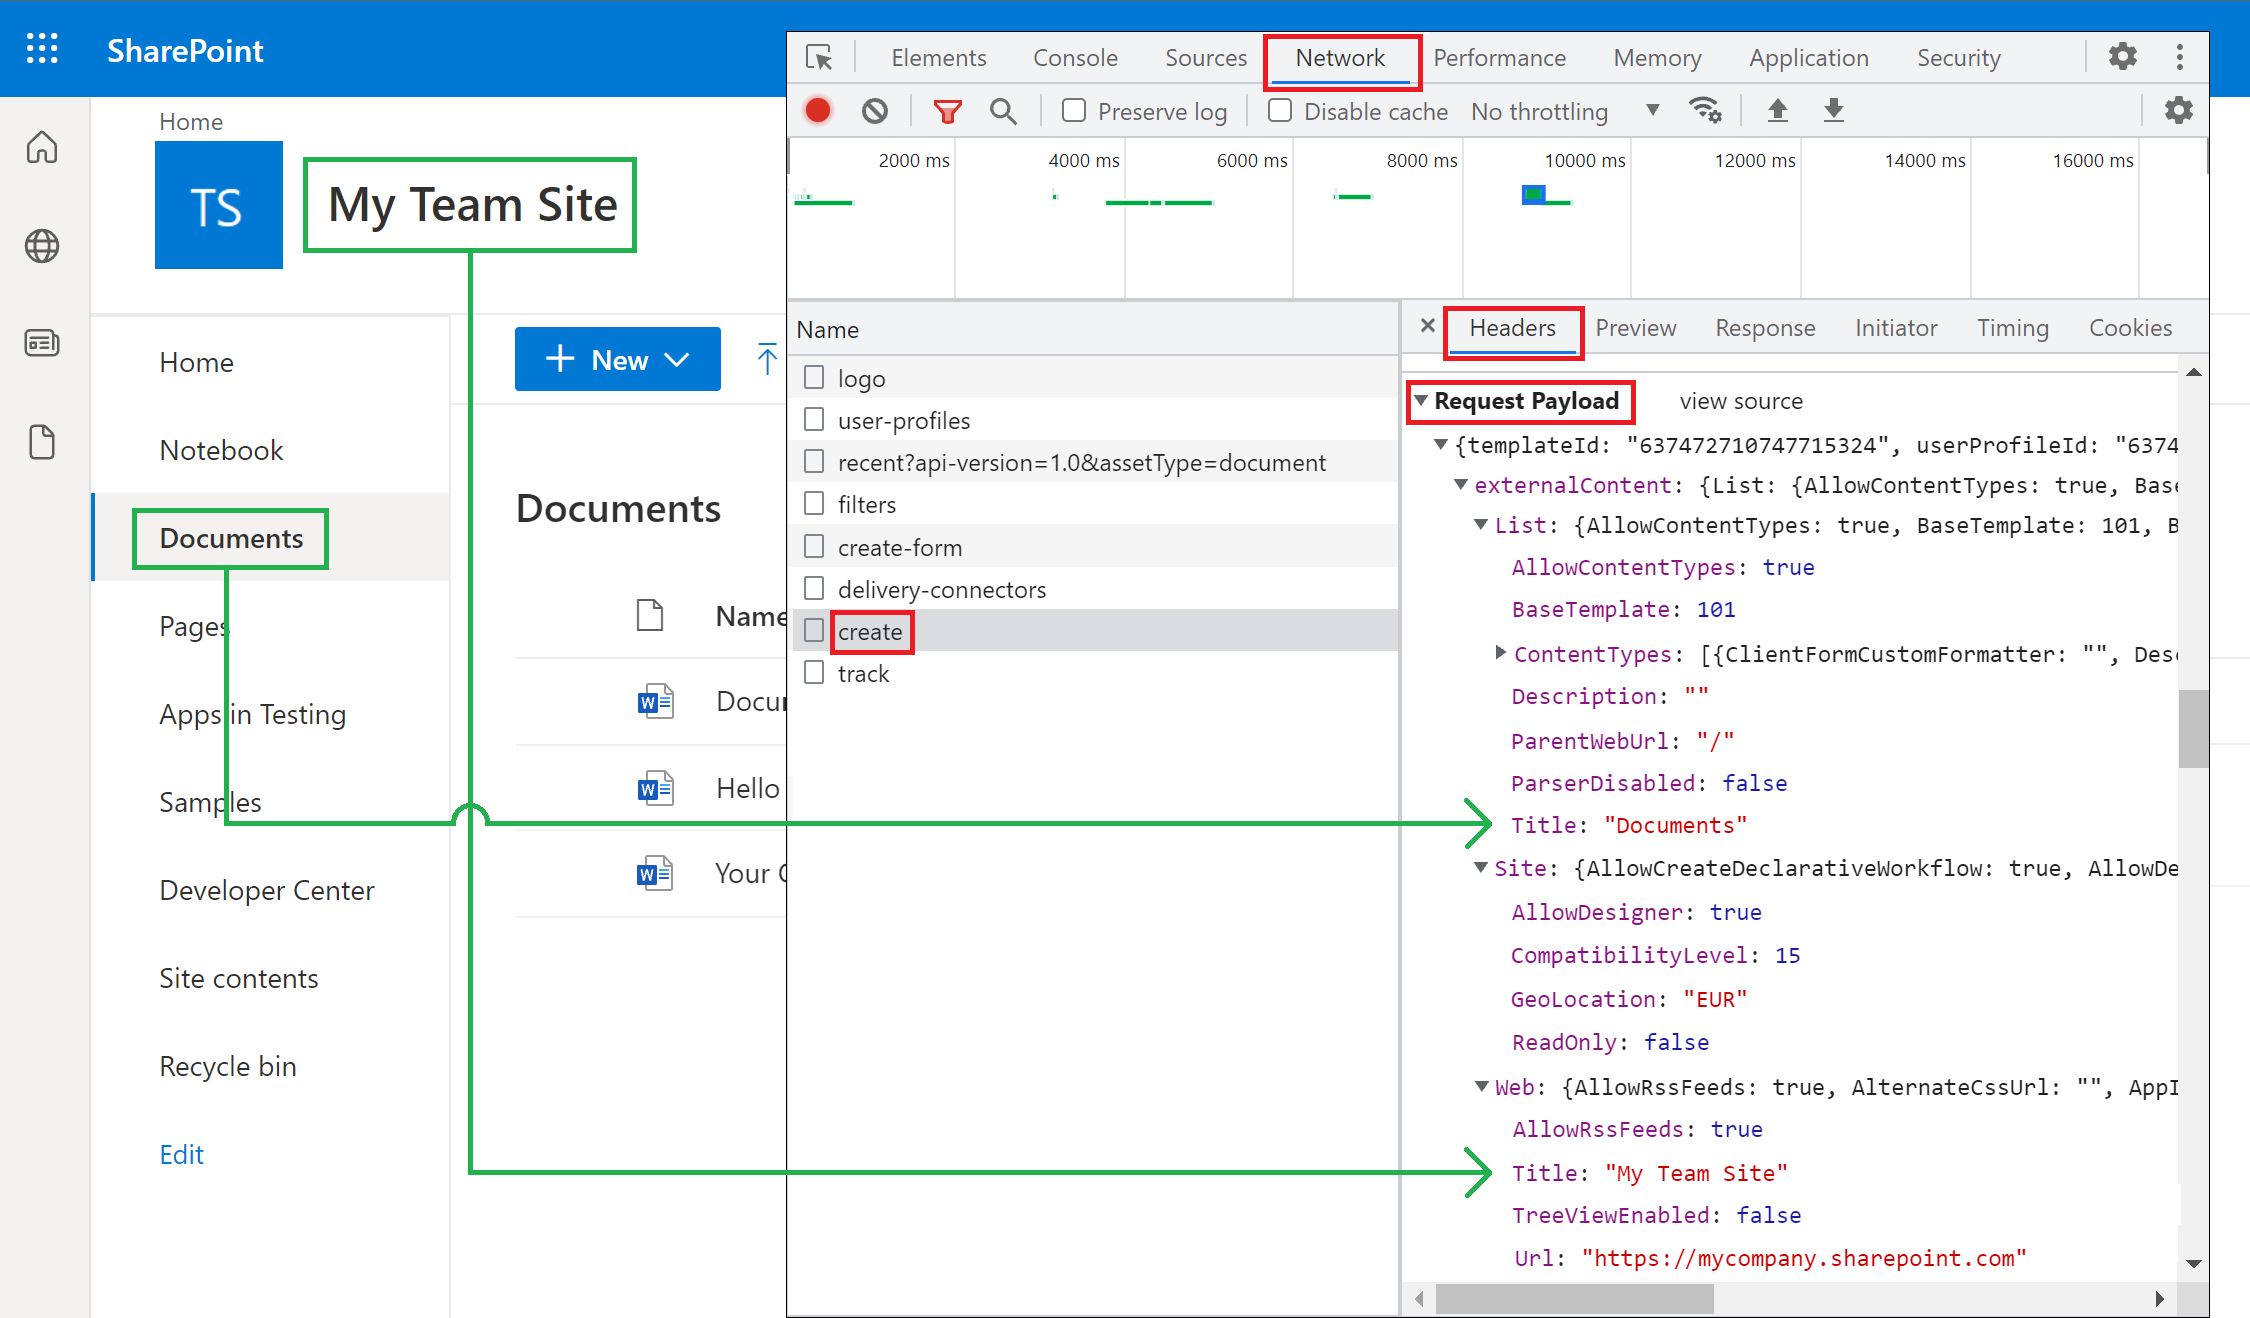
Task: Open DevTools settings gear
Action: 2123,57
